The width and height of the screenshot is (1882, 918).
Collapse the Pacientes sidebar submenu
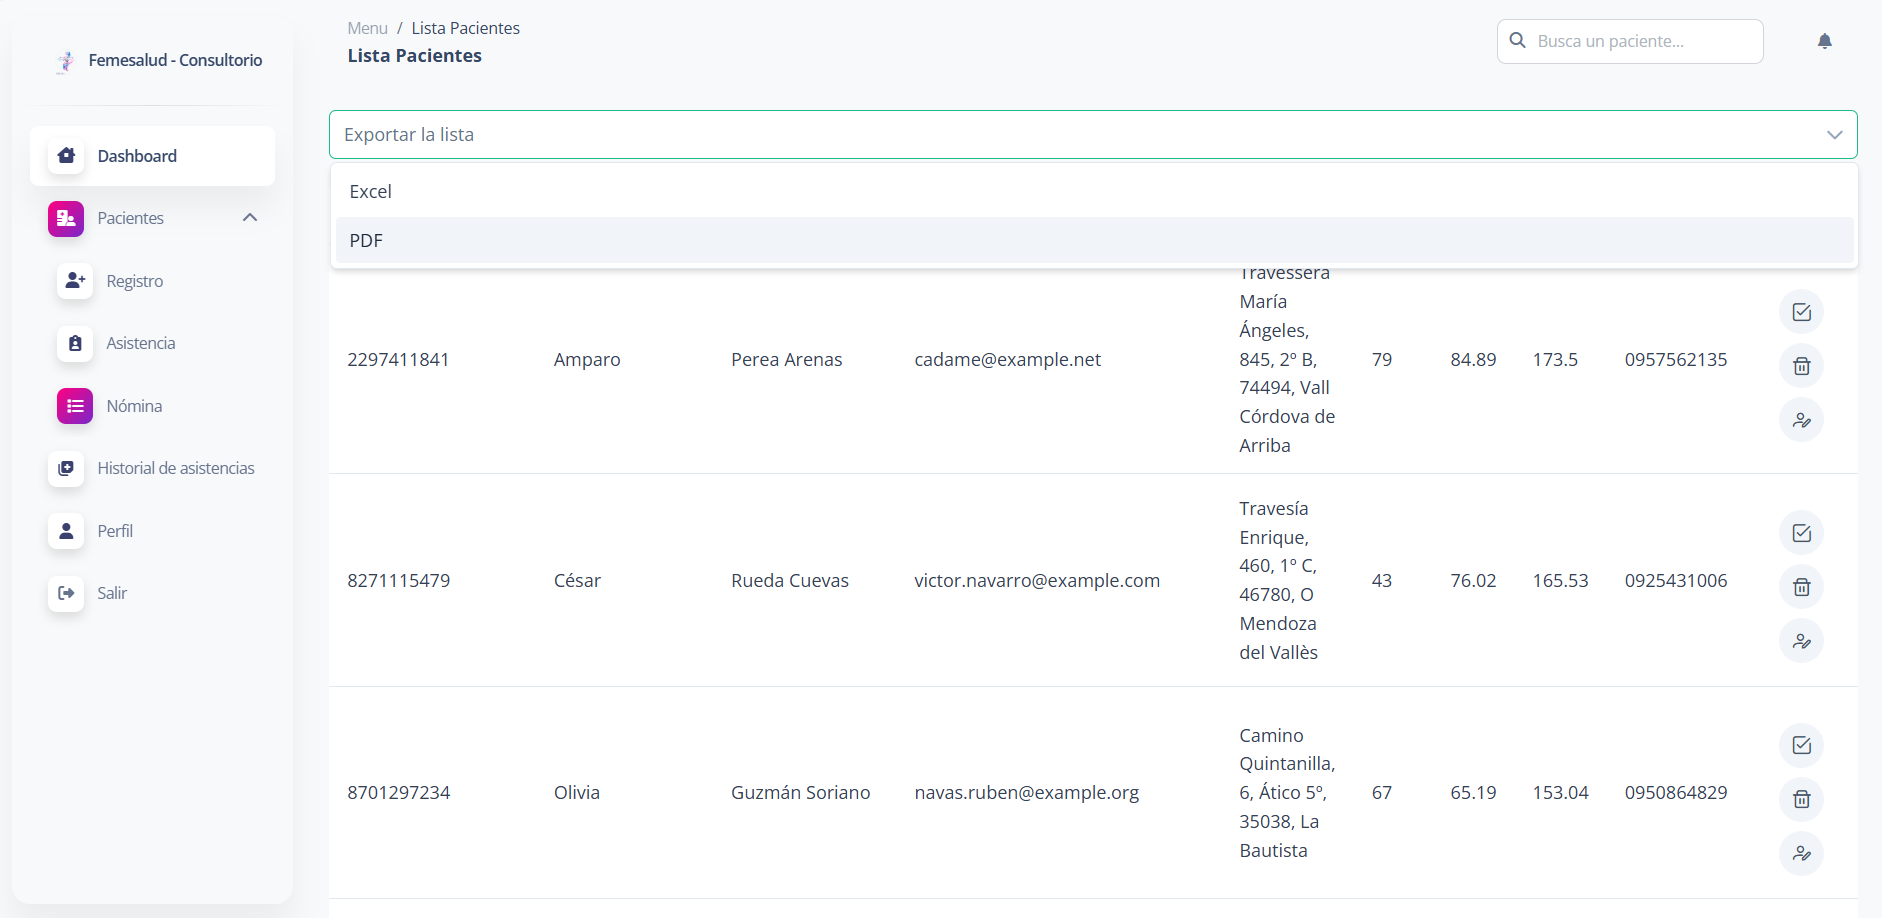250,218
